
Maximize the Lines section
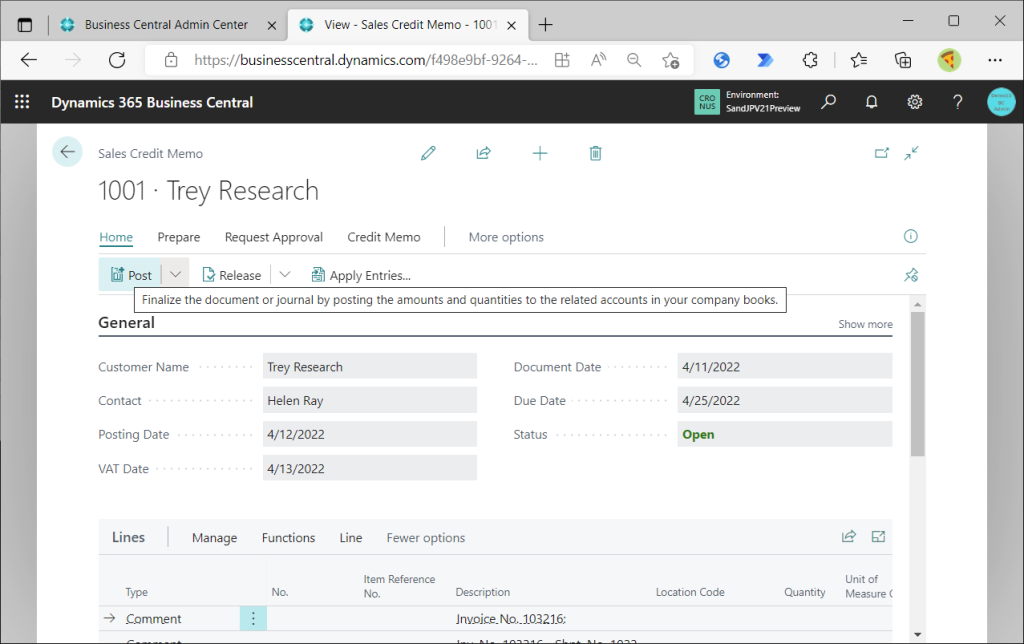click(x=878, y=537)
